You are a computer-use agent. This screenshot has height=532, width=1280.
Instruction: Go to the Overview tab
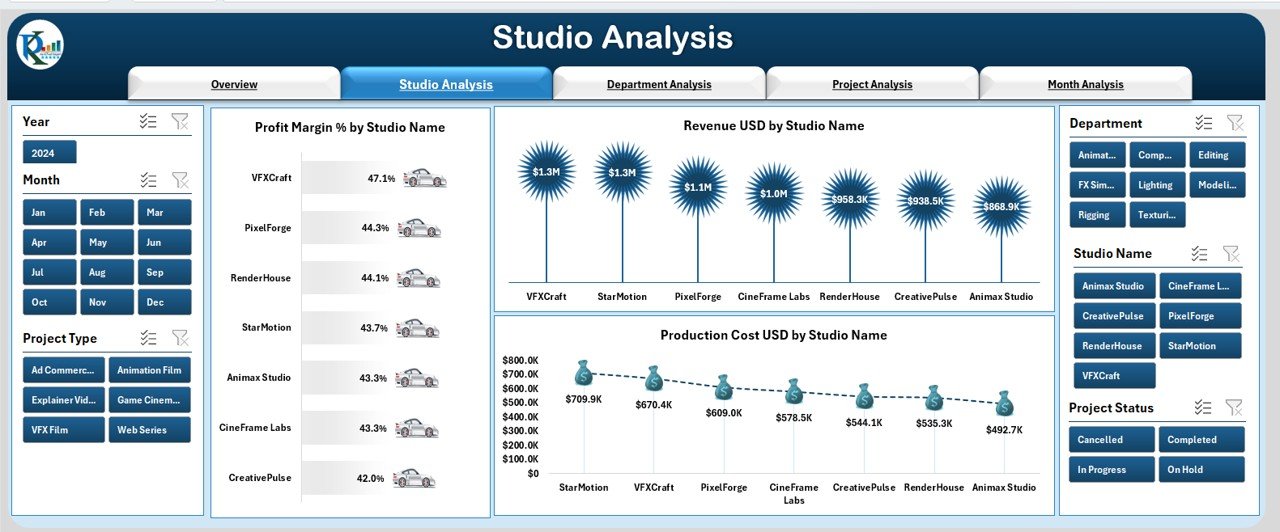(x=234, y=84)
